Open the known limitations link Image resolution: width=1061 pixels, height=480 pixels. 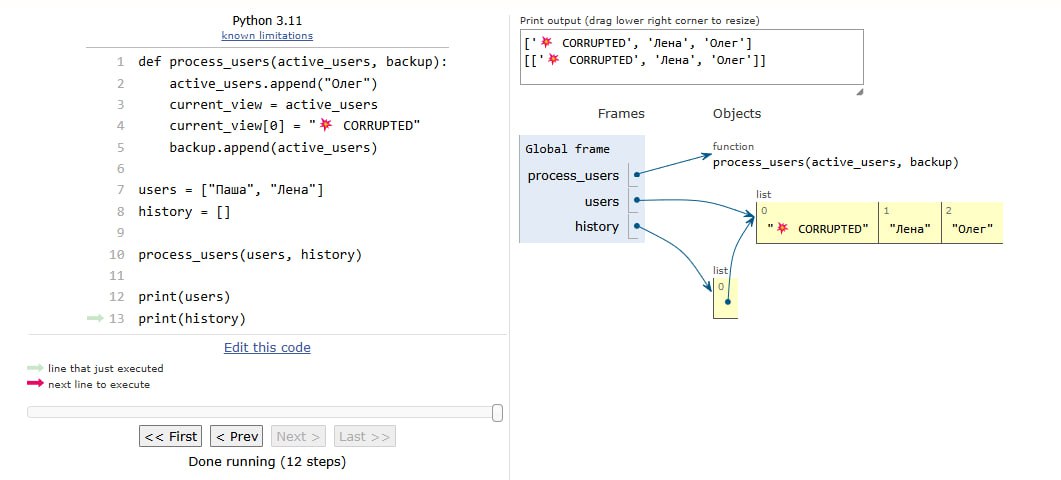267,36
